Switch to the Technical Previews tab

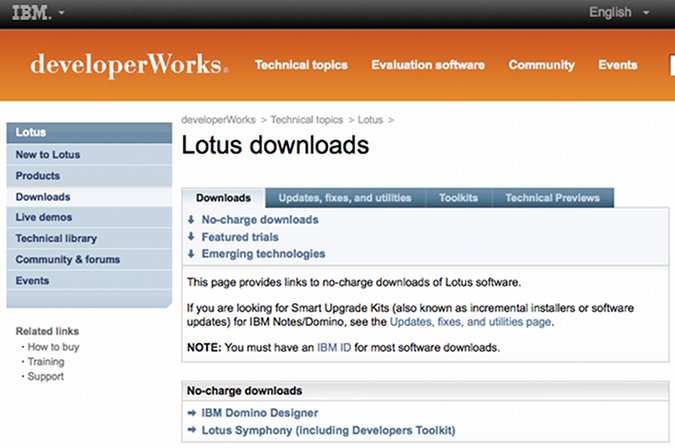point(553,198)
